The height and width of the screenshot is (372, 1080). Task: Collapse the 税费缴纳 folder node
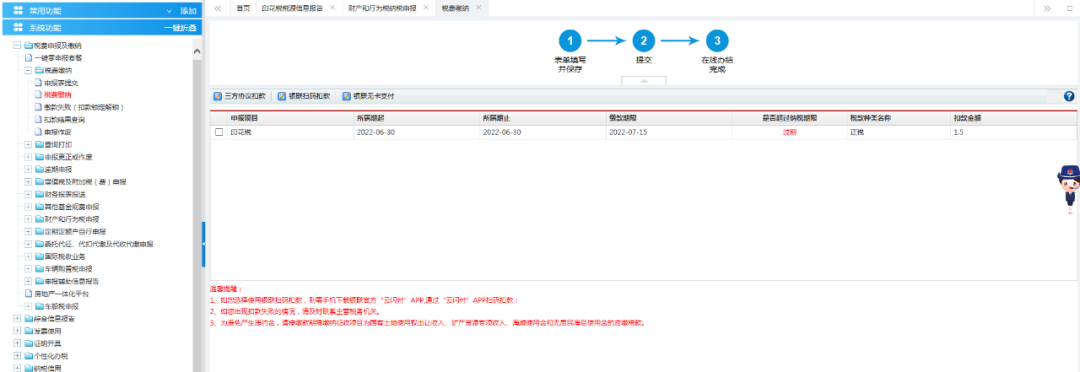coord(28,70)
